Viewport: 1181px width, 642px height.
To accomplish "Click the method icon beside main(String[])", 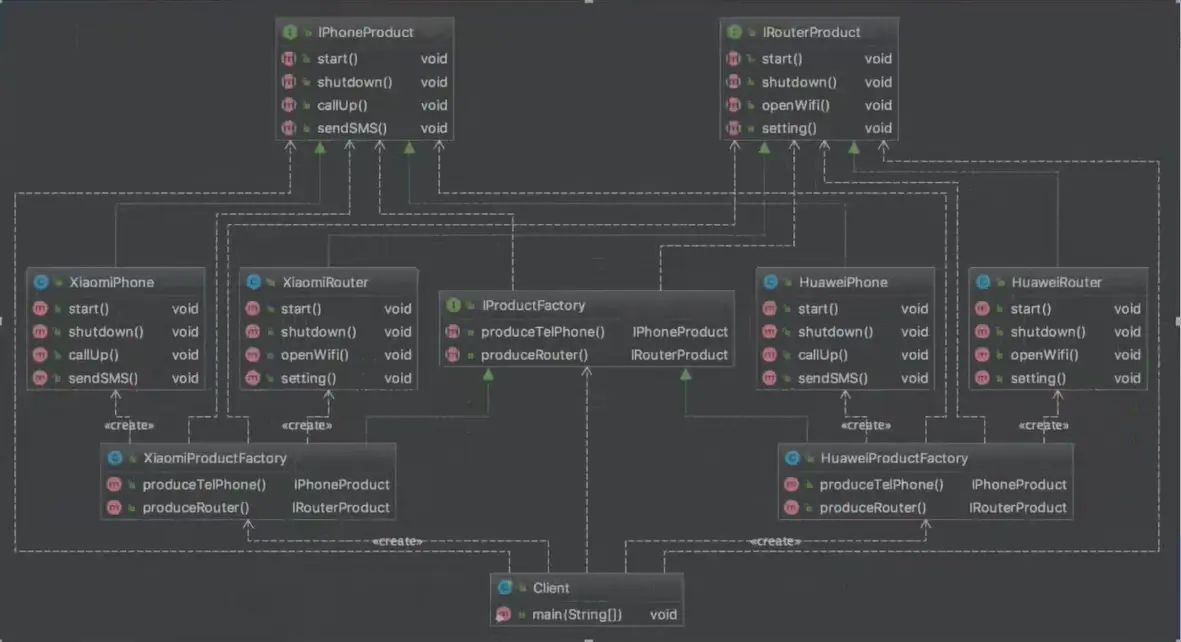I will click(x=504, y=615).
